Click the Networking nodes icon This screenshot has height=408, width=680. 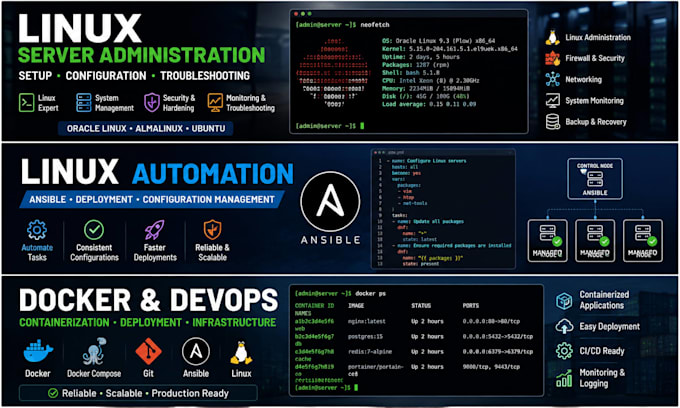point(552,79)
